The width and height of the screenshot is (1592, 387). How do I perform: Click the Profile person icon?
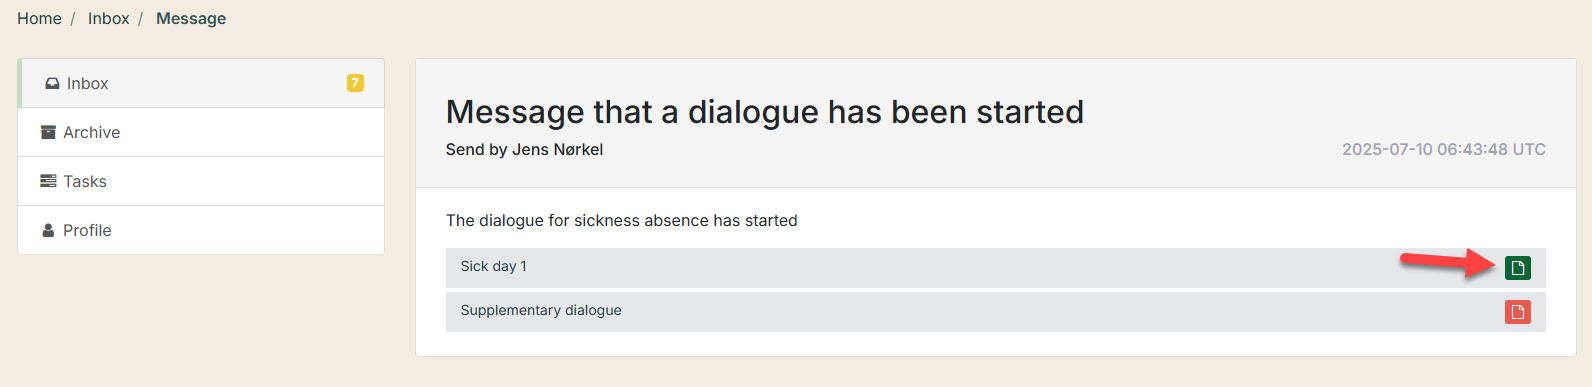pyautogui.click(x=48, y=230)
